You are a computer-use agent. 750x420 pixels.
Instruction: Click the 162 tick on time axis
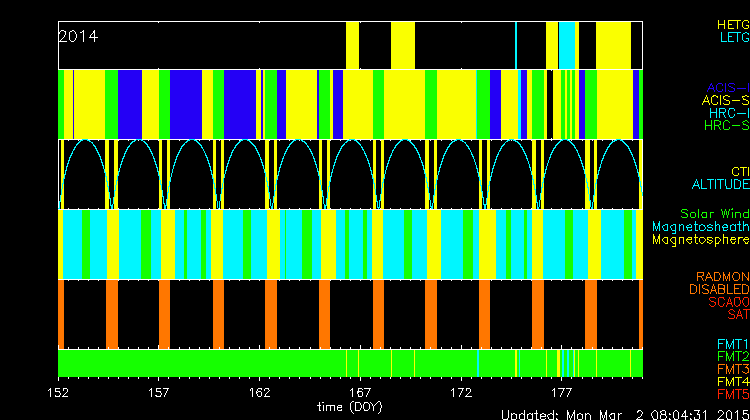pyautogui.click(x=261, y=393)
